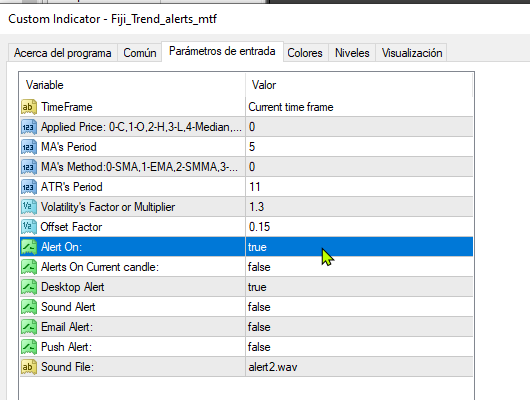
Task: Select the 'TimeFrame' variable label
Action: [x=67, y=107]
